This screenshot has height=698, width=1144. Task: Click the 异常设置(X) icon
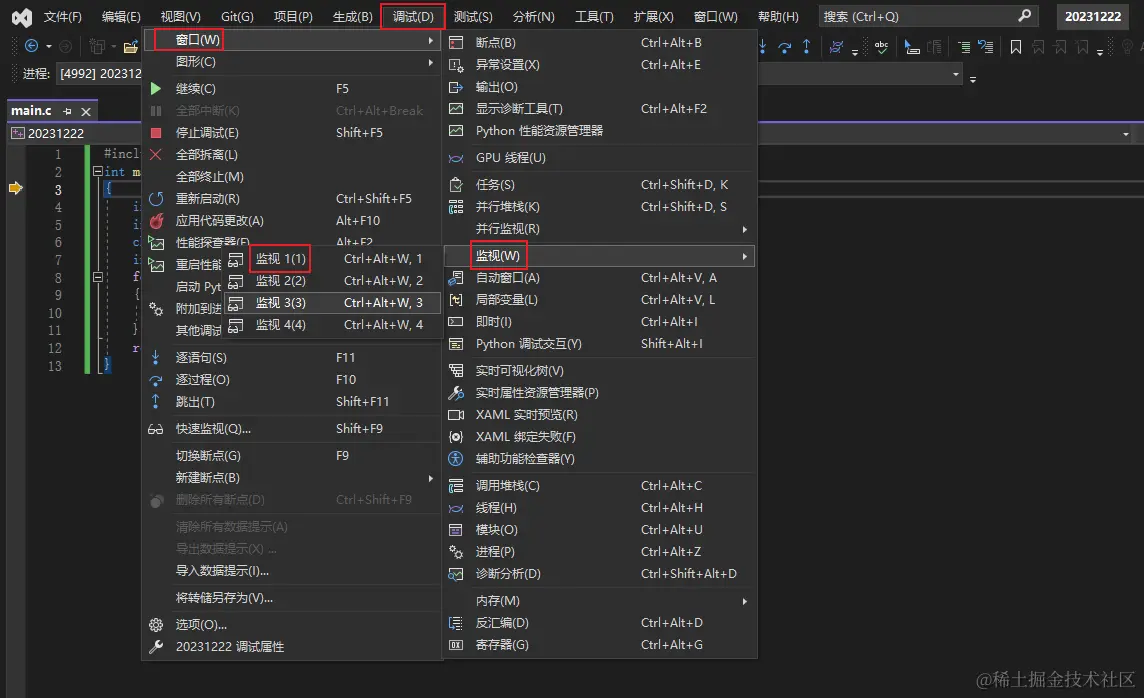456,65
